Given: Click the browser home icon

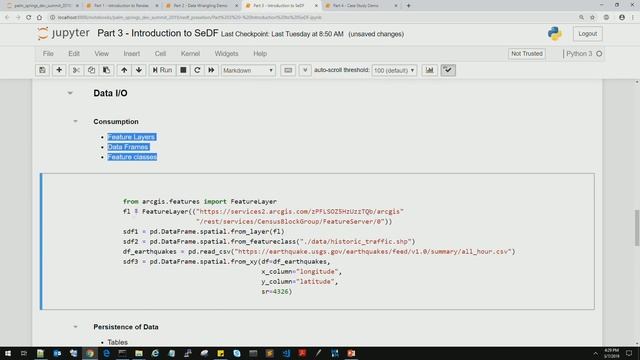Looking at the screenshot, I should click(x=39, y=17).
